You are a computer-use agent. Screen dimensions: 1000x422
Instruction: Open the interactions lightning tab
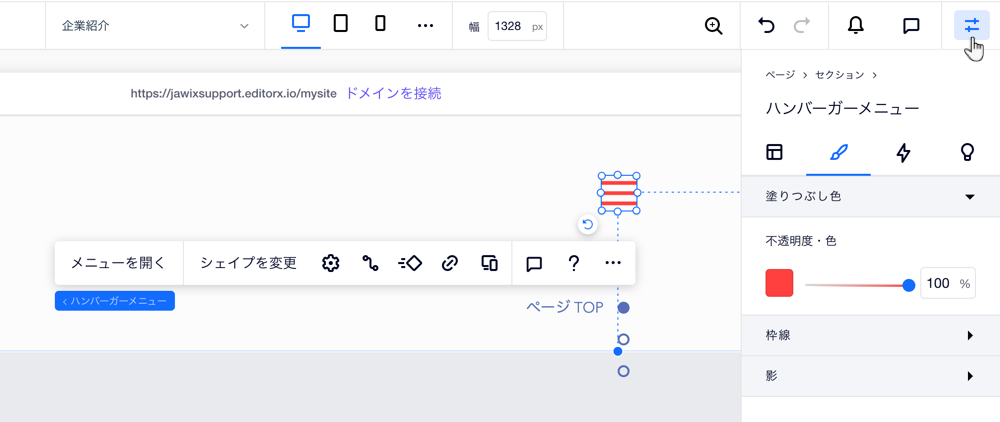[903, 152]
